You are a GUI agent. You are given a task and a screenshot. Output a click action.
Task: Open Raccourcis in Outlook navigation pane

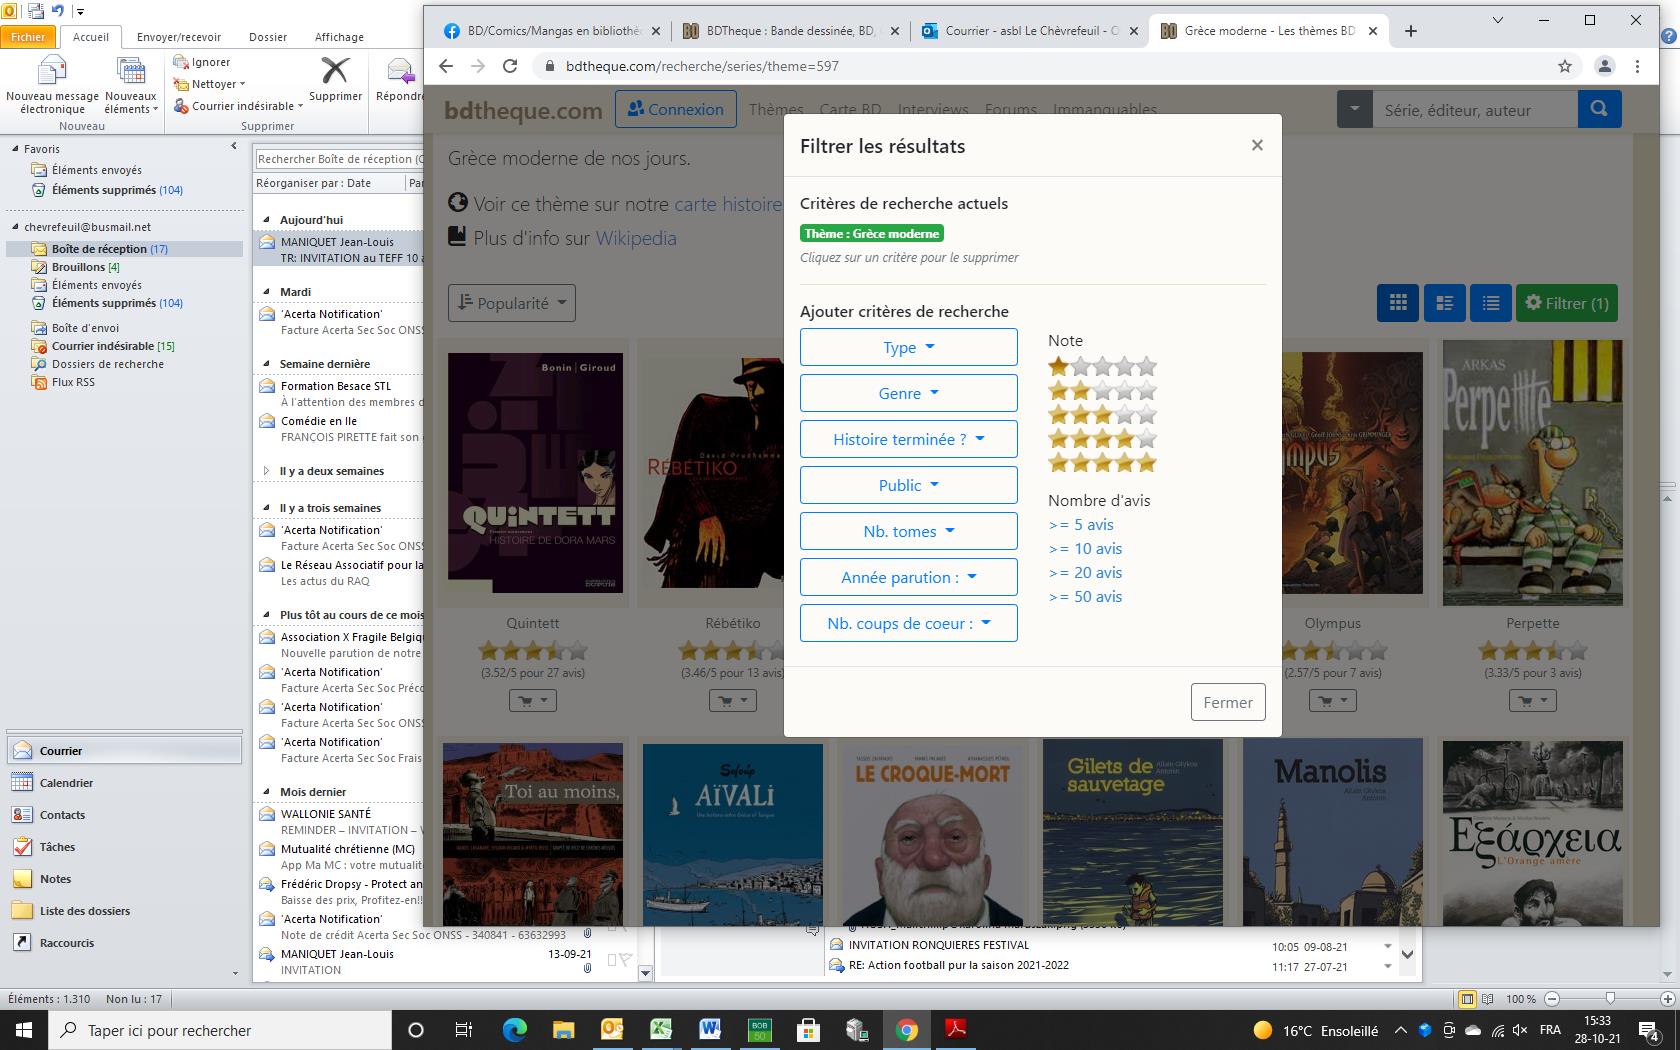pyautogui.click(x=124, y=943)
